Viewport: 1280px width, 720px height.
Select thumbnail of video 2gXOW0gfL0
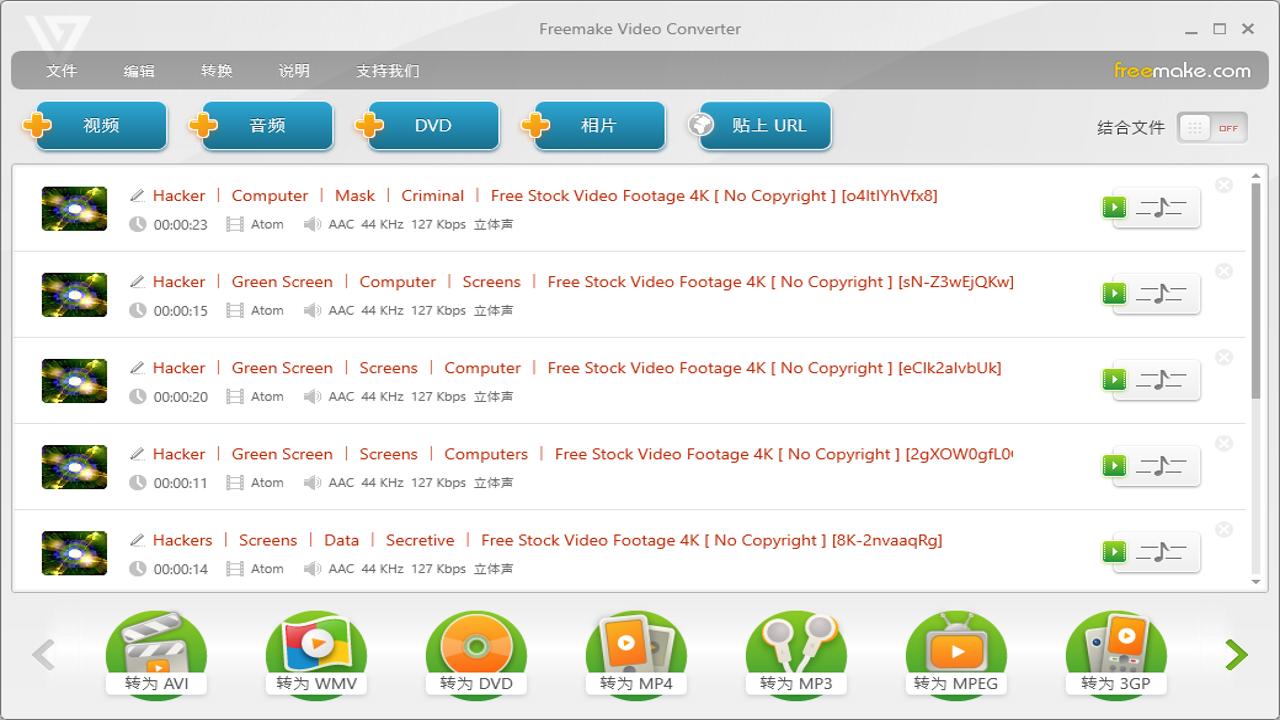pyautogui.click(x=74, y=467)
